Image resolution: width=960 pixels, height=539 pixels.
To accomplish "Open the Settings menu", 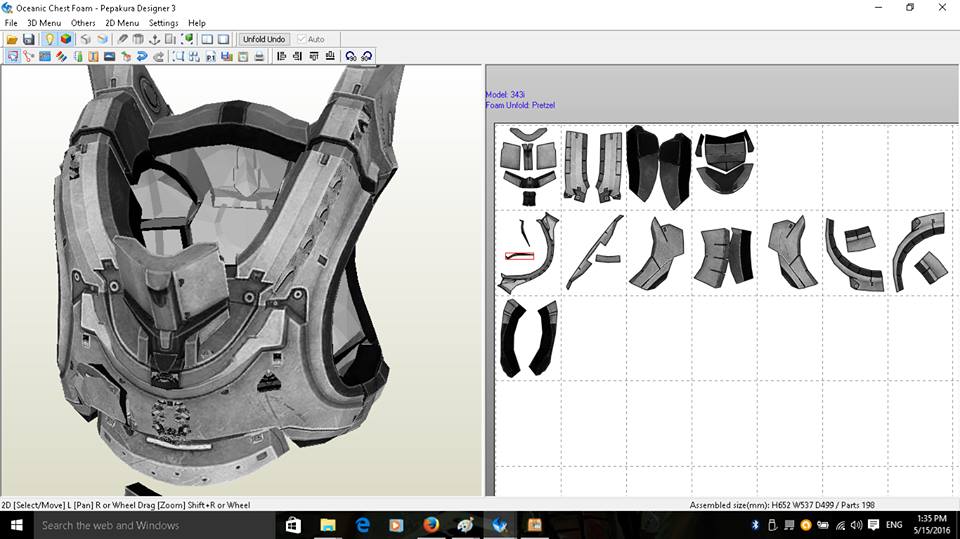I will click(x=163, y=23).
